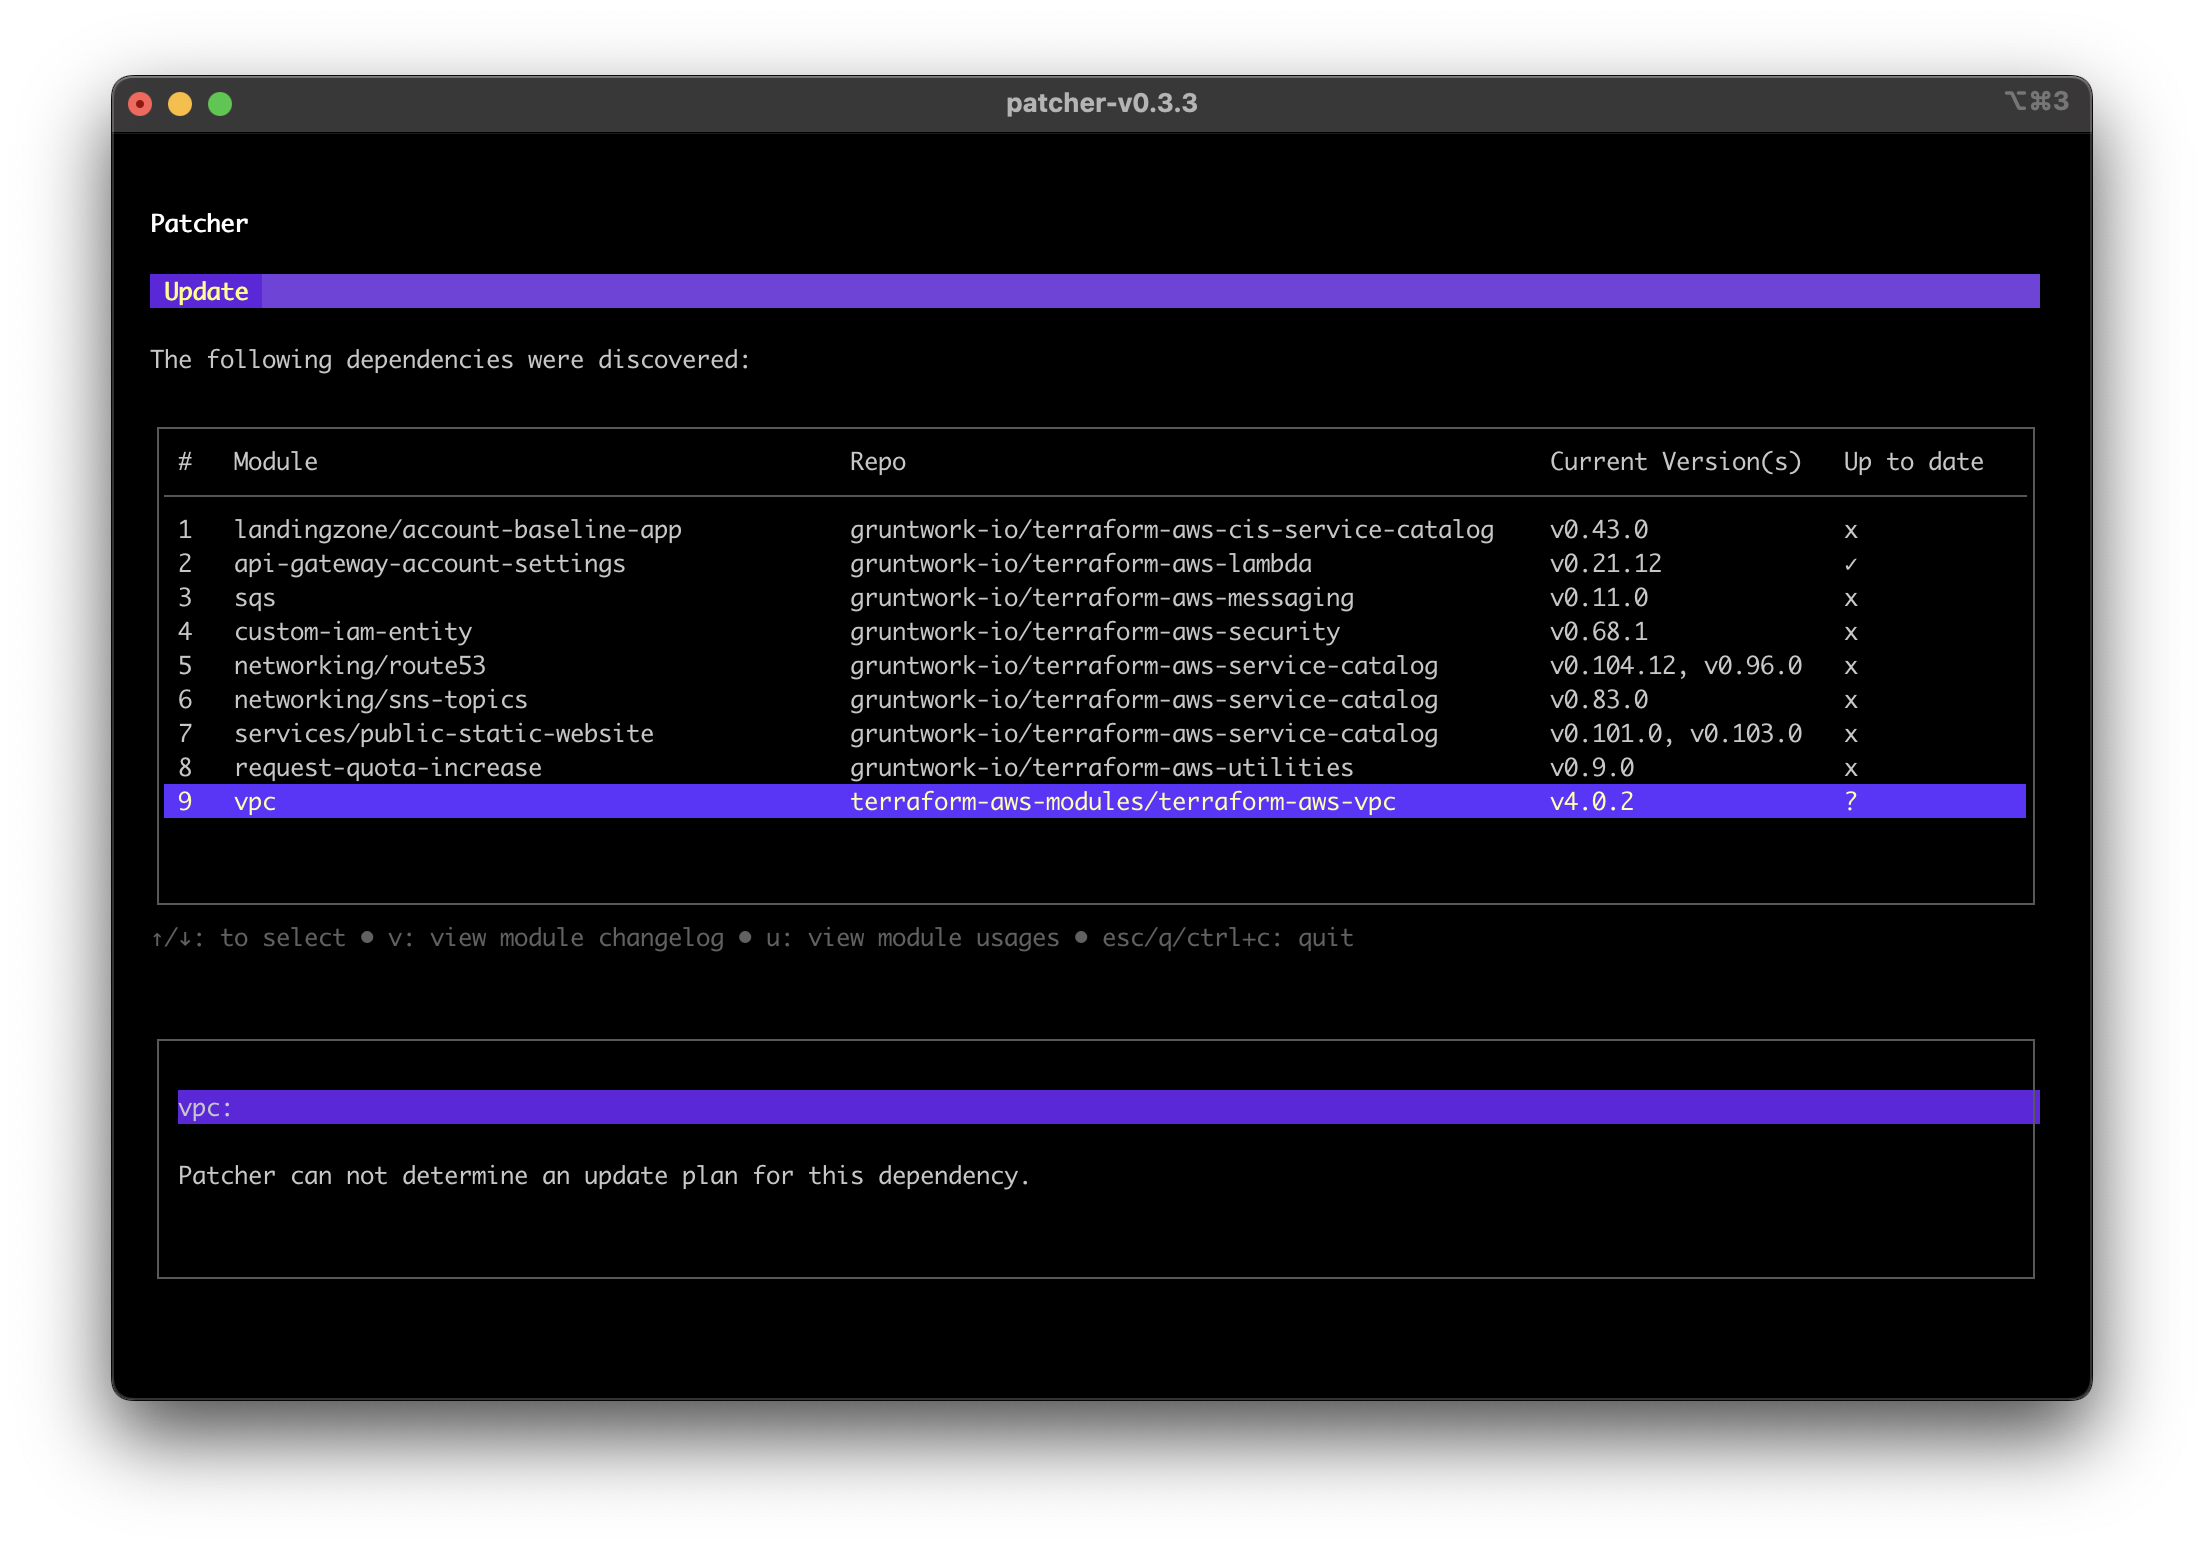
Task: Switch to the Update tab
Action: pyautogui.click(x=205, y=291)
